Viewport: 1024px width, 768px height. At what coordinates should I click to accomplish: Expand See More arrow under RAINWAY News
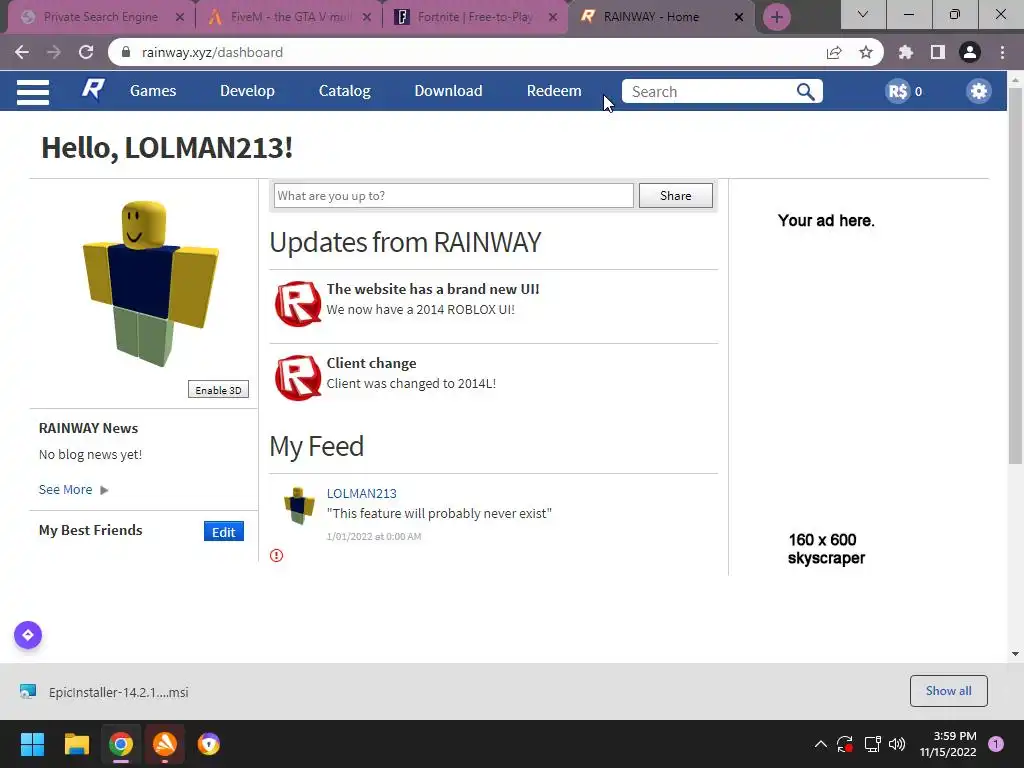click(x=104, y=490)
